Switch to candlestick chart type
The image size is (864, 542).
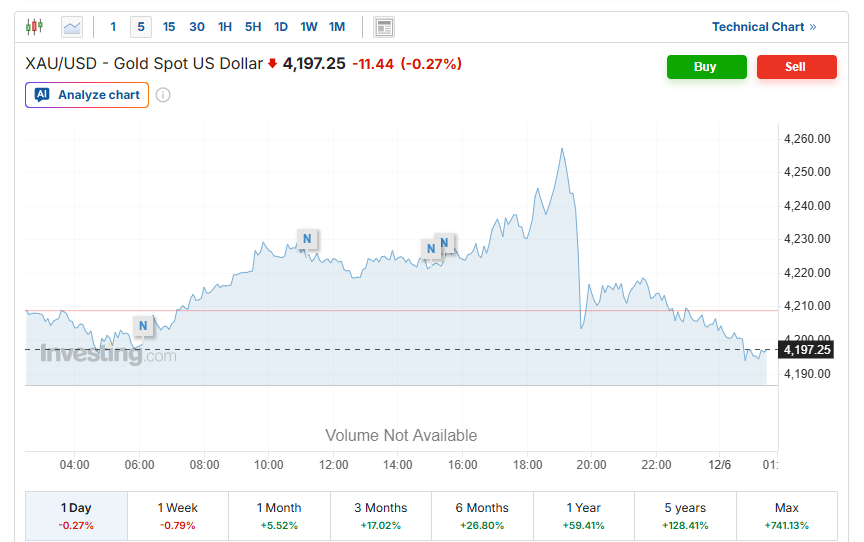(x=35, y=27)
